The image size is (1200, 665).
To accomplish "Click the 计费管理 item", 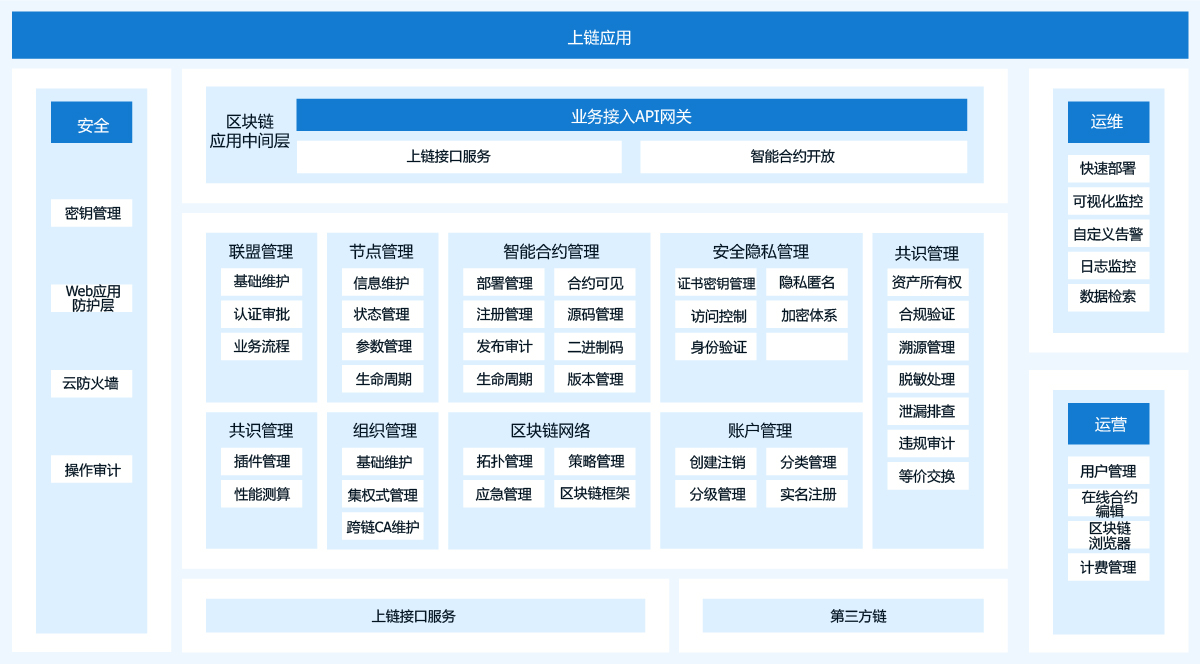I will pyautogui.click(x=1108, y=567).
